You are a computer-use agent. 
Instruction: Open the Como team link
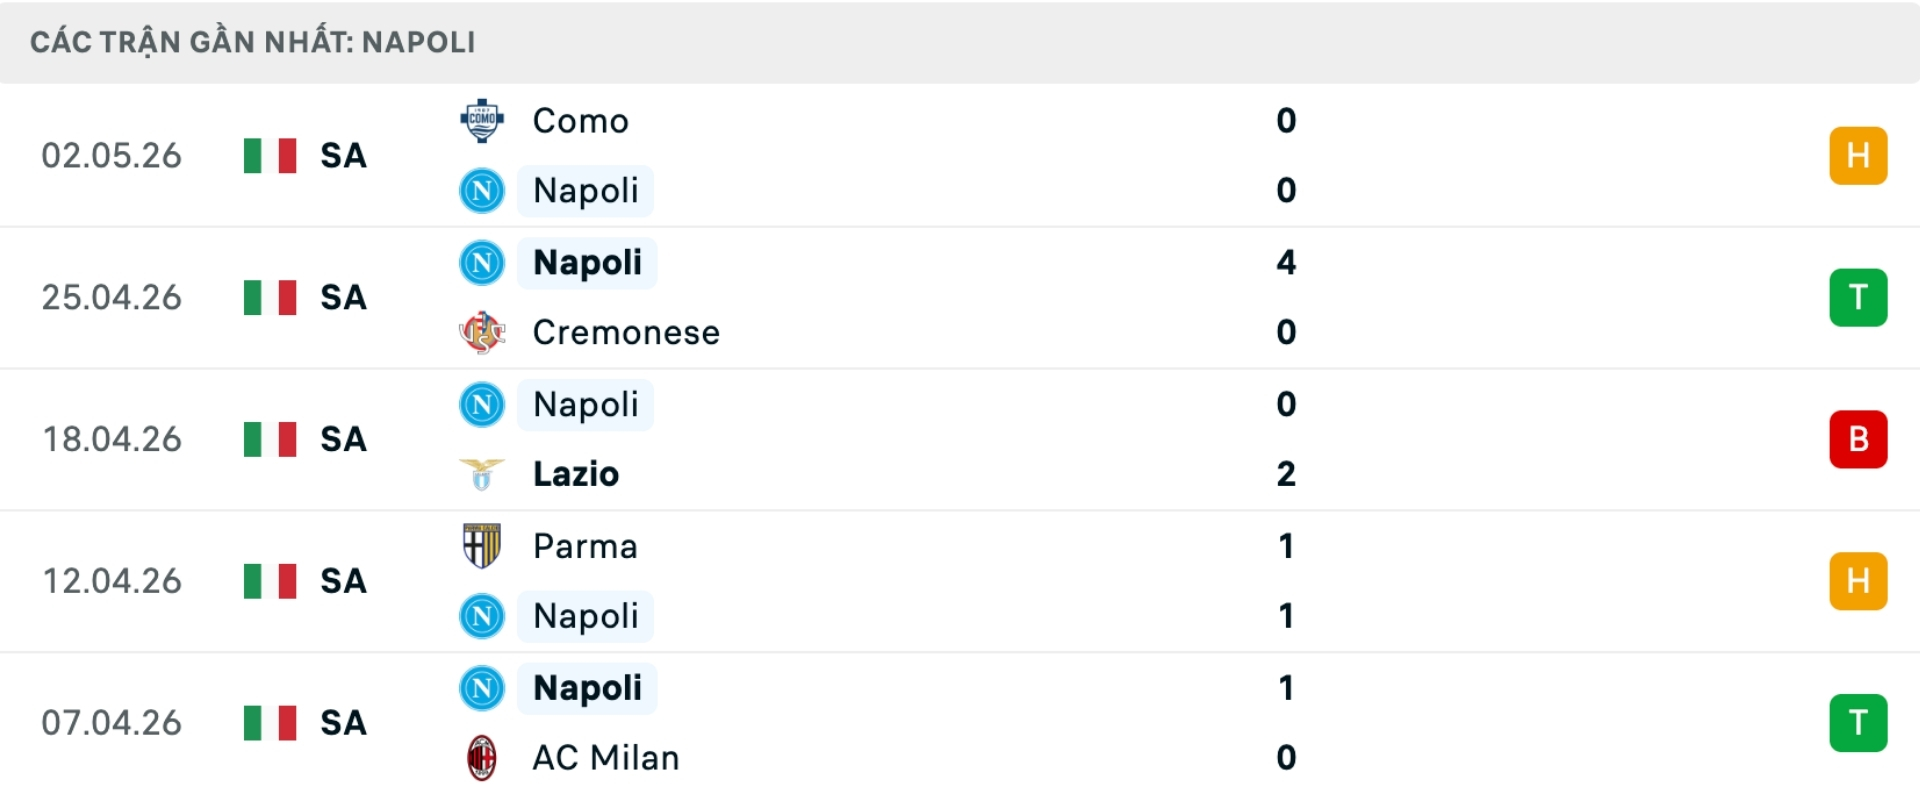(581, 121)
